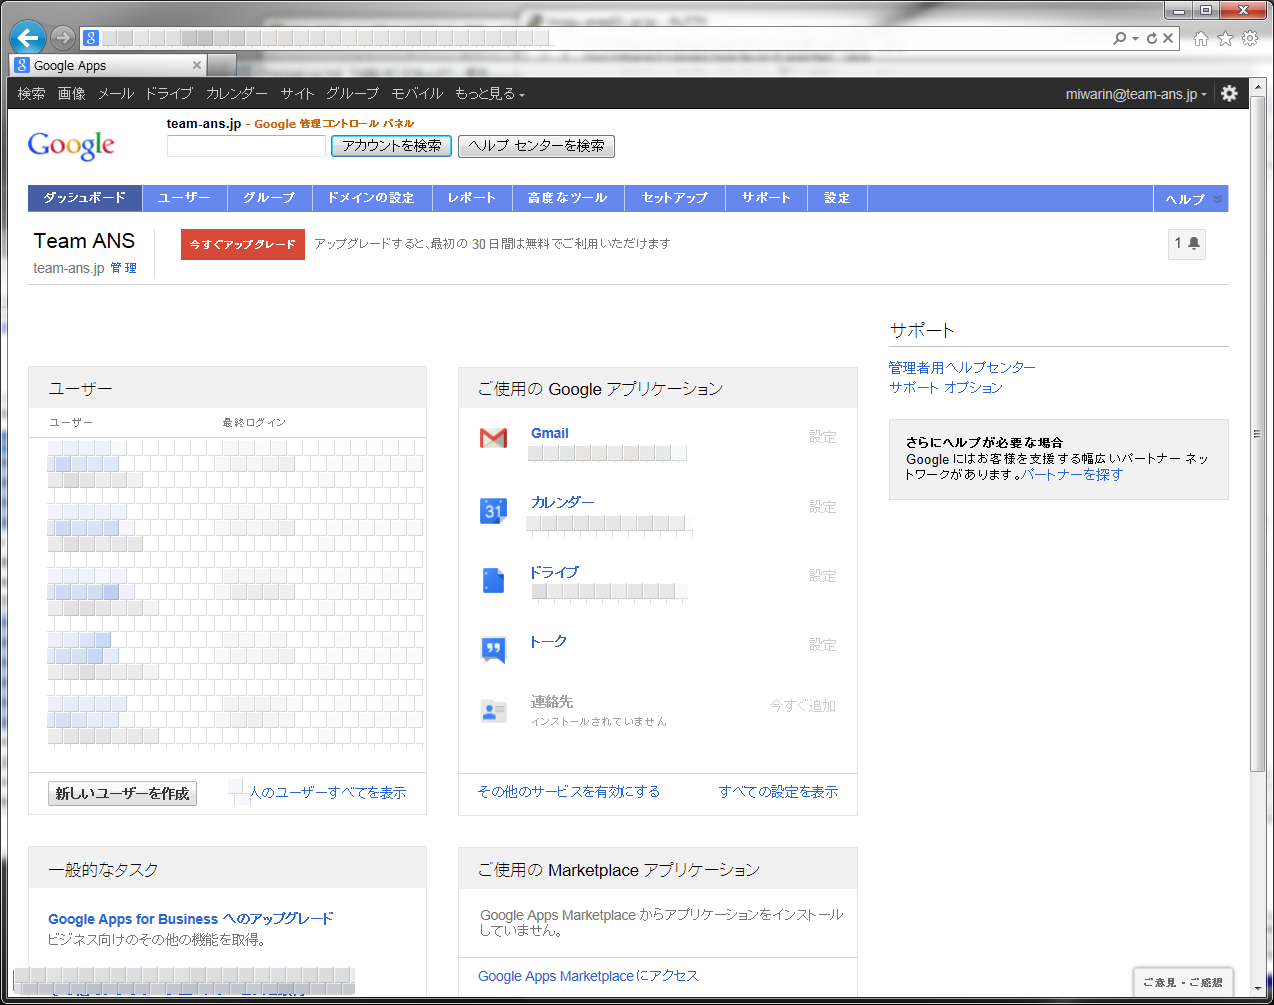Open ご意見・ご感想 feedback button
The width and height of the screenshot is (1274, 1005).
coord(1183,982)
